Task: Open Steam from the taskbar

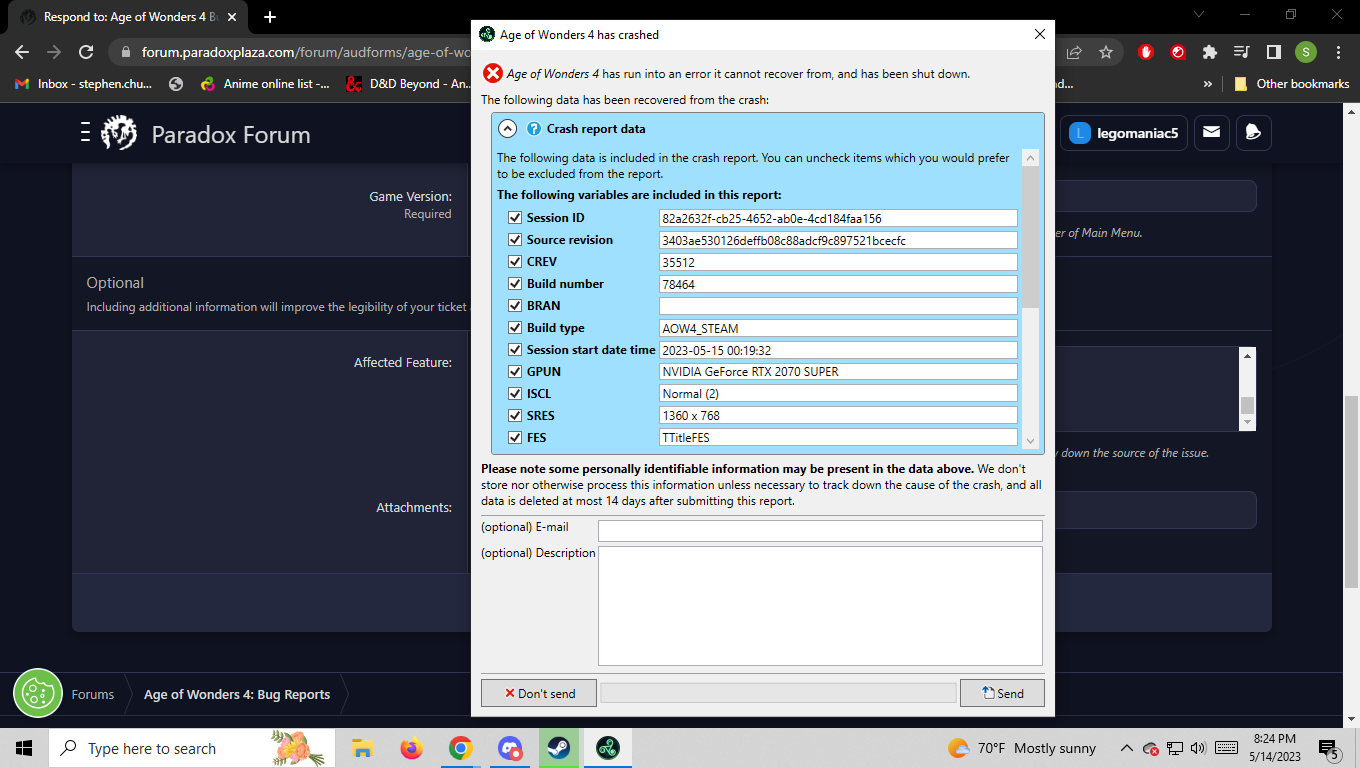Action: [x=558, y=748]
